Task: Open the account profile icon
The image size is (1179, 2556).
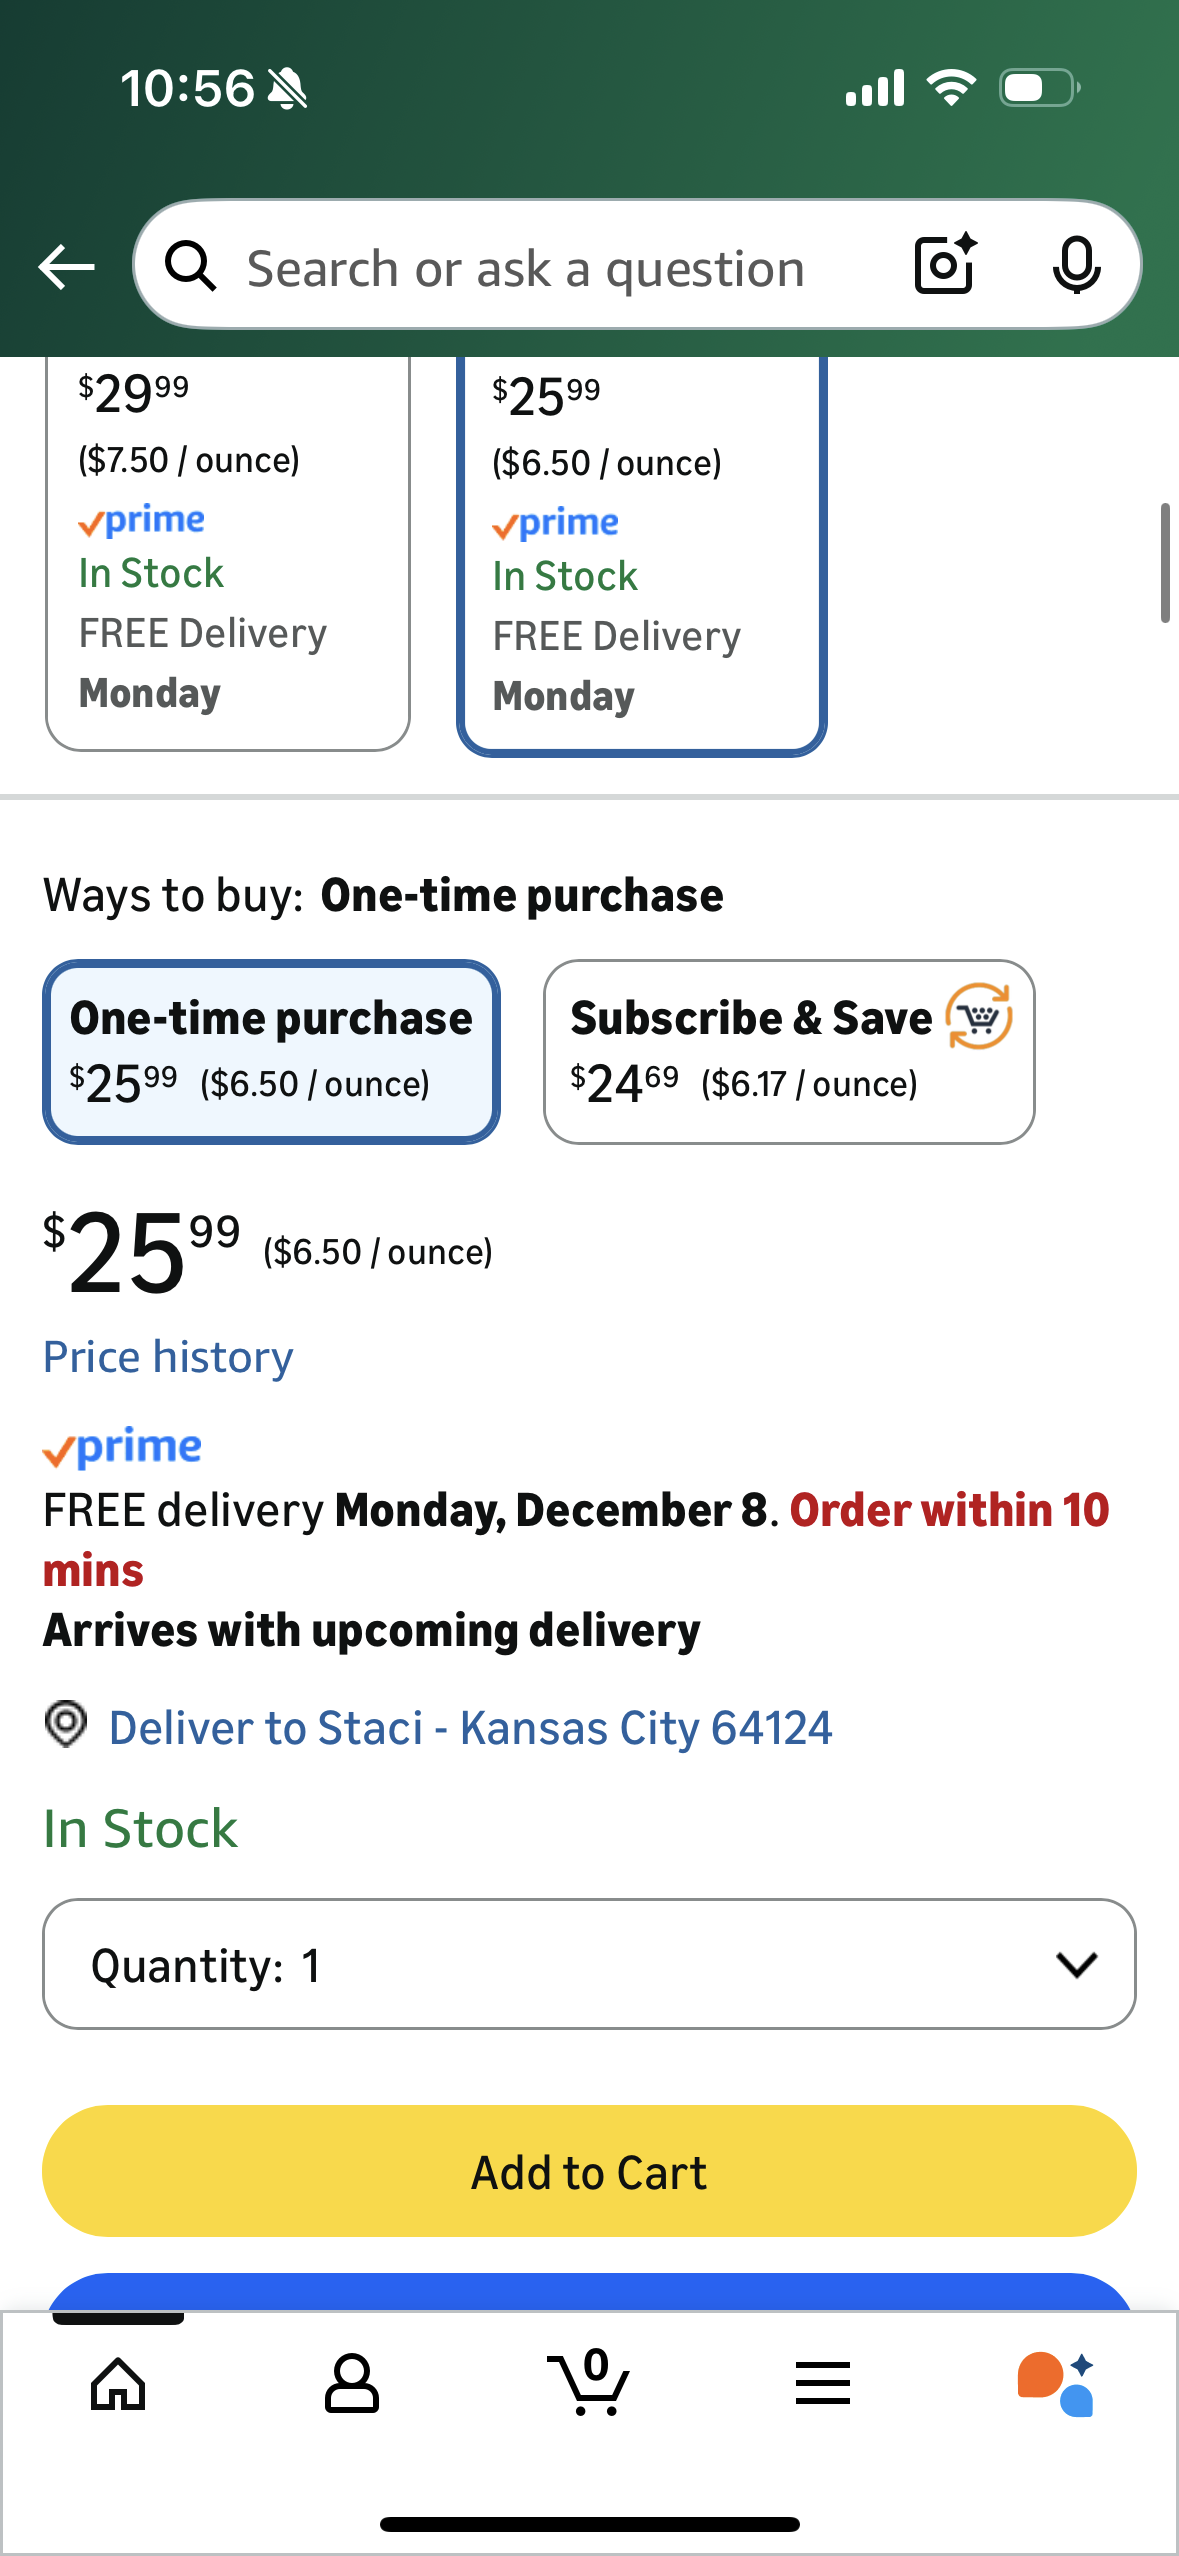Action: coord(352,2384)
